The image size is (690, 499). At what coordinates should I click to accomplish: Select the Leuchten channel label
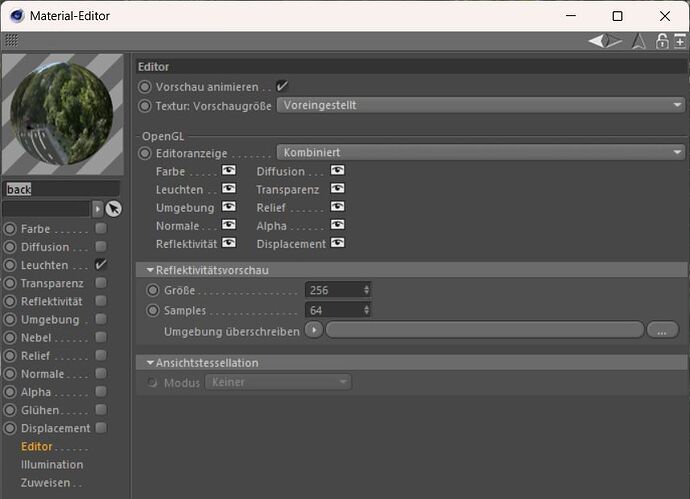point(44,265)
